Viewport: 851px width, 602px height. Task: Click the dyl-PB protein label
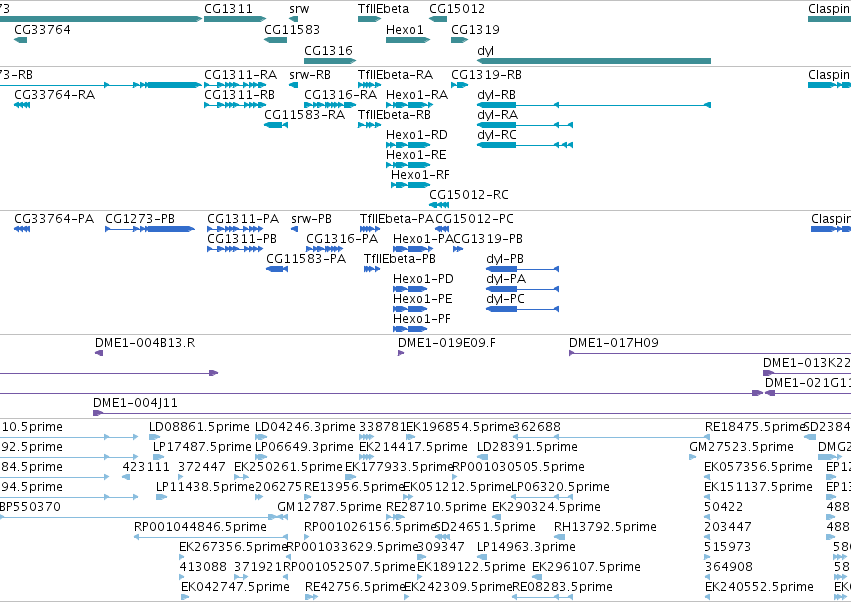click(505, 259)
